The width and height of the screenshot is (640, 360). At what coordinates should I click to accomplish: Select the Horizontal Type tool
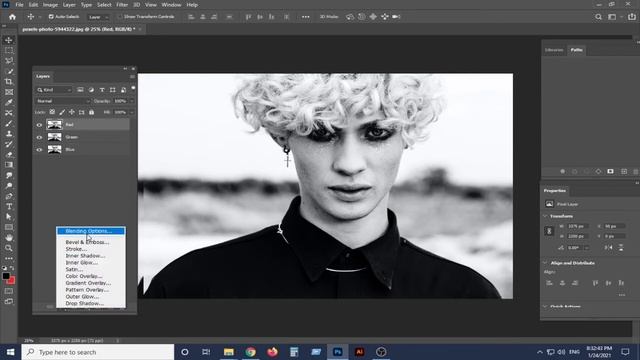click(x=9, y=207)
